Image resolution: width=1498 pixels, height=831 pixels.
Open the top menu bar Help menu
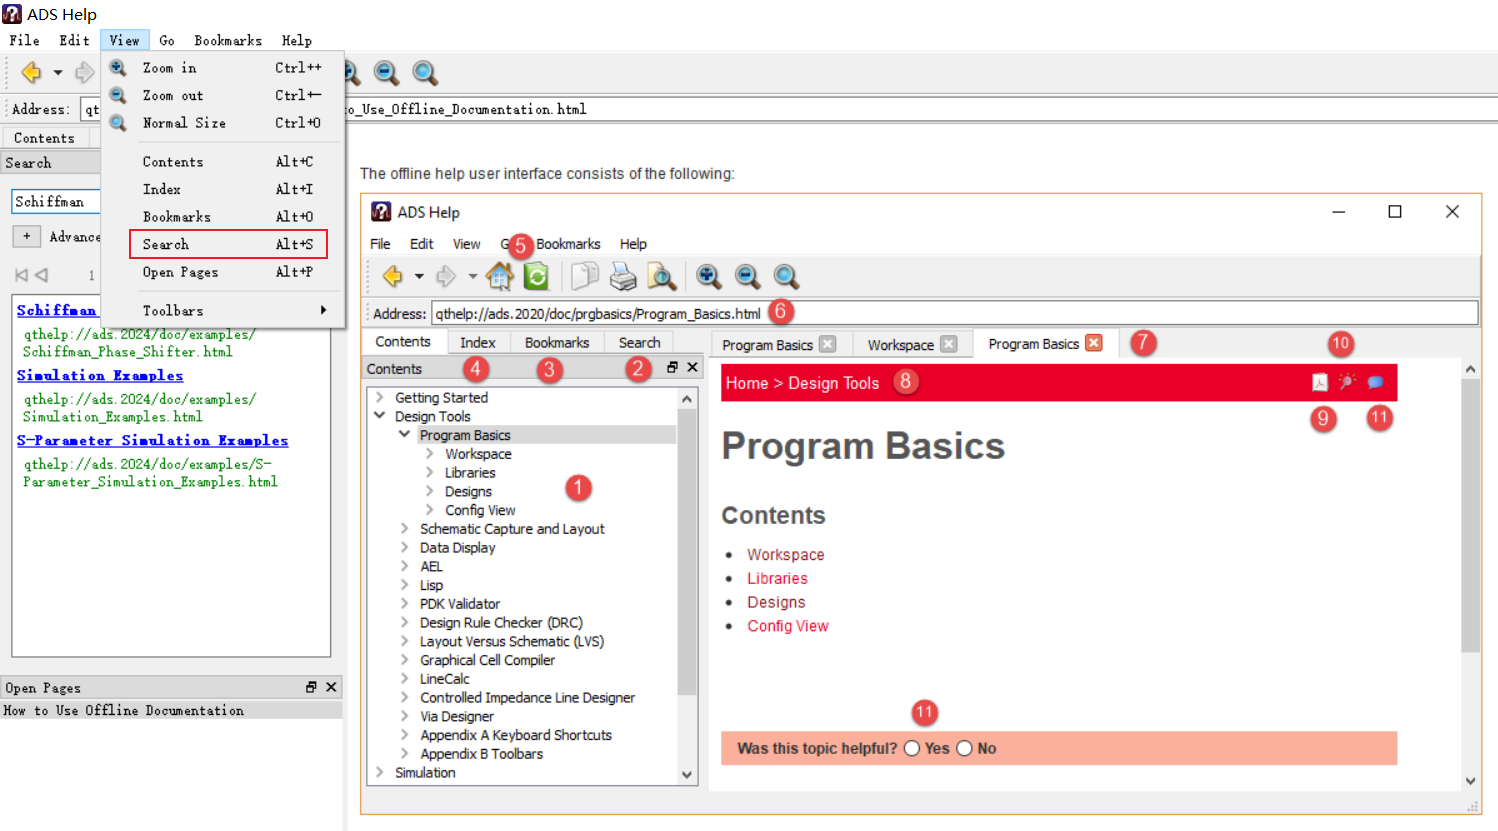(297, 40)
